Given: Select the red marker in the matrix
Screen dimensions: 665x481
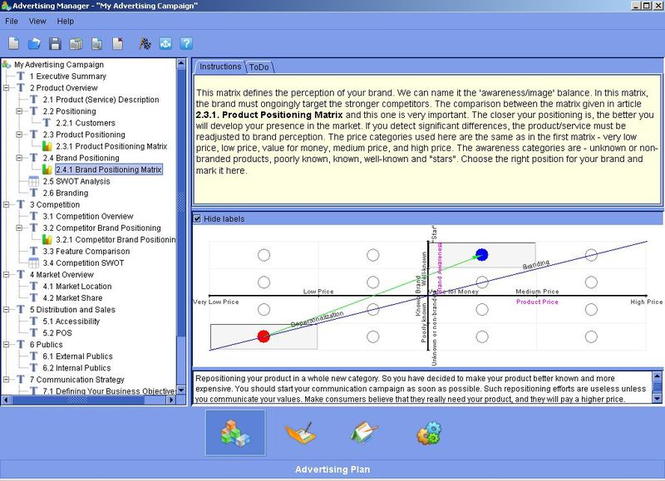Looking at the screenshot, I should [x=264, y=336].
